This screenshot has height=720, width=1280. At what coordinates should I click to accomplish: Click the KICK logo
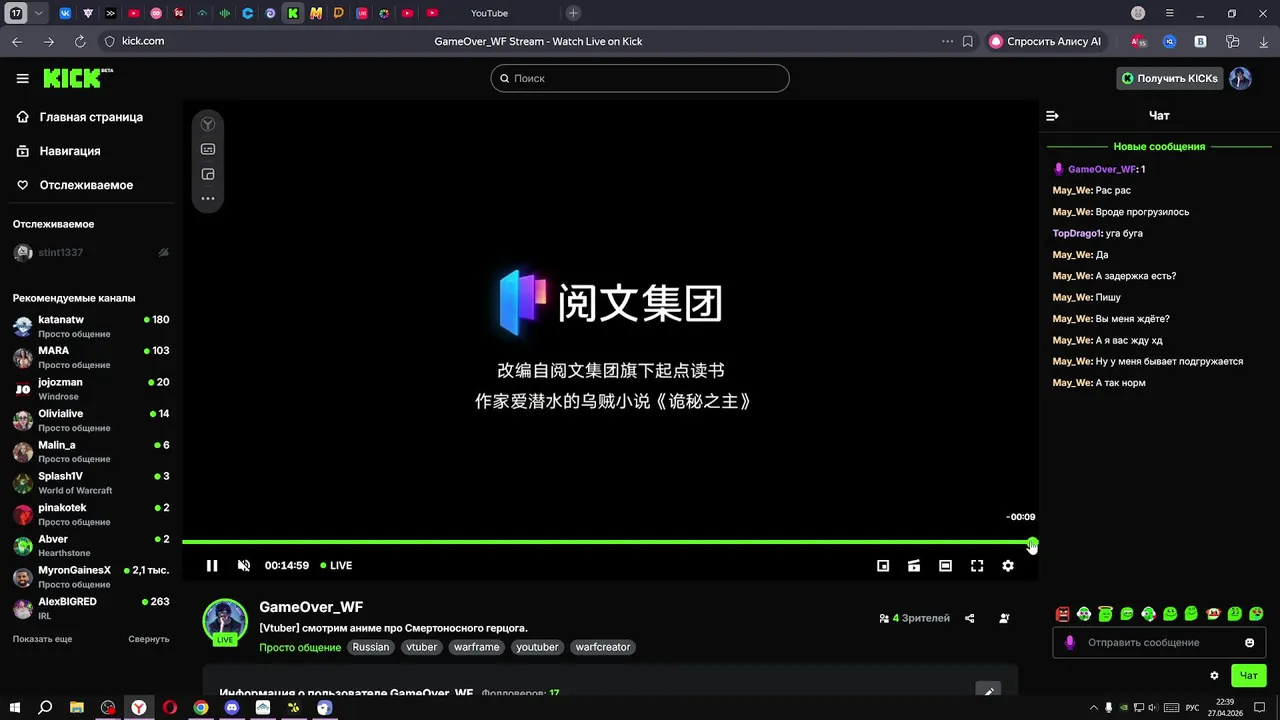pyautogui.click(x=78, y=78)
